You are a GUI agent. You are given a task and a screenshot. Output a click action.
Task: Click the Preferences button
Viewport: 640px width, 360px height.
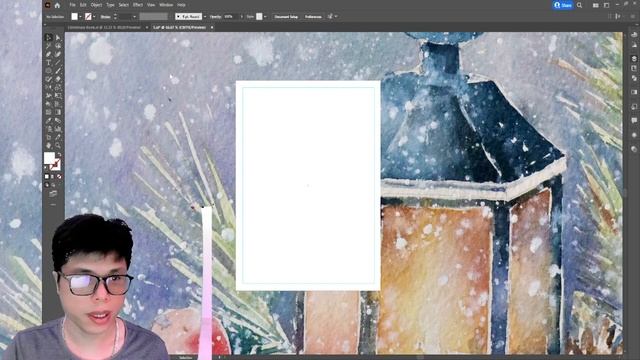[x=313, y=17]
